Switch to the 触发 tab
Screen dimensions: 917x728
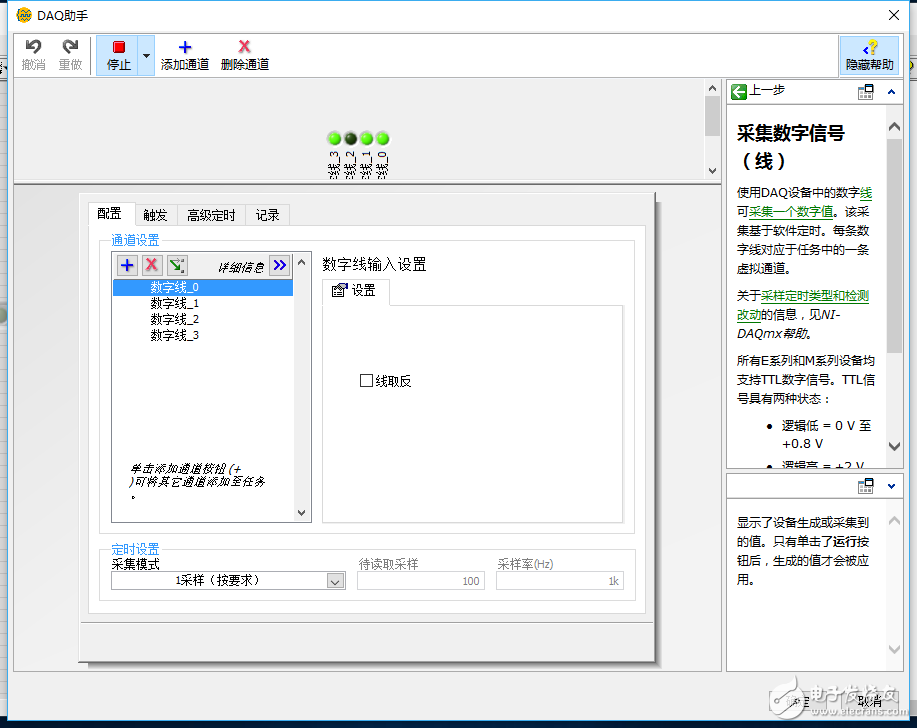pyautogui.click(x=155, y=215)
